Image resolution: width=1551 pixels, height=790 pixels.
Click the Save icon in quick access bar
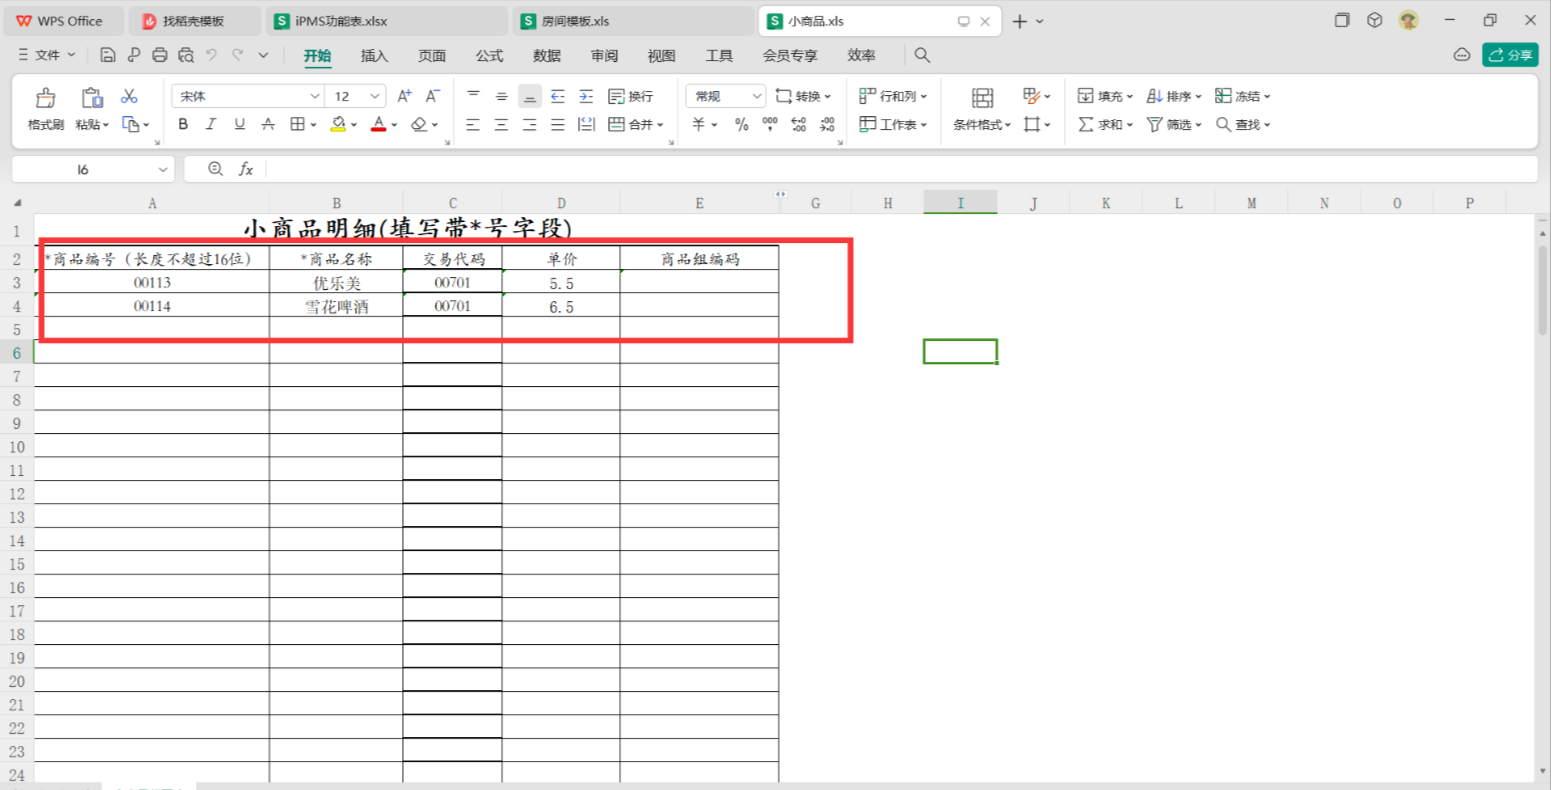(108, 55)
